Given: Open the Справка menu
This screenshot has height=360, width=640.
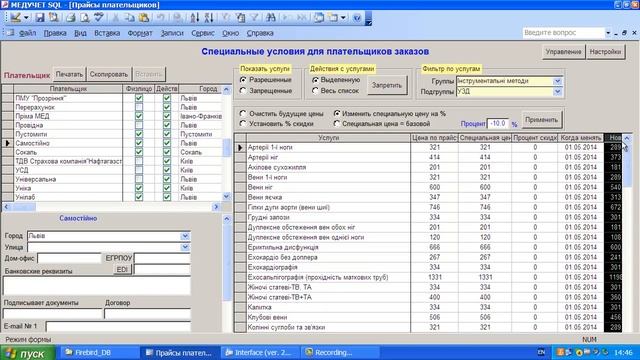Looking at the screenshot, I should [260, 33].
